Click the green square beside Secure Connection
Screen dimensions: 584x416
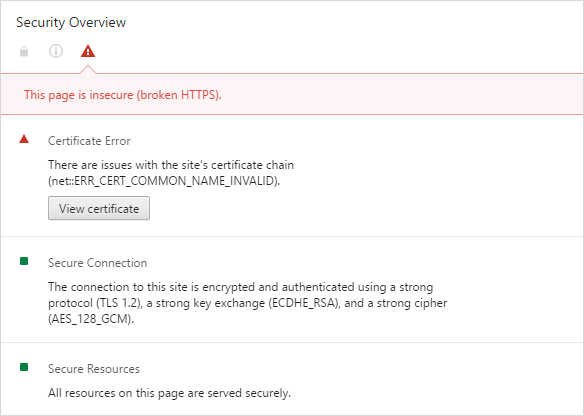pos(24,261)
